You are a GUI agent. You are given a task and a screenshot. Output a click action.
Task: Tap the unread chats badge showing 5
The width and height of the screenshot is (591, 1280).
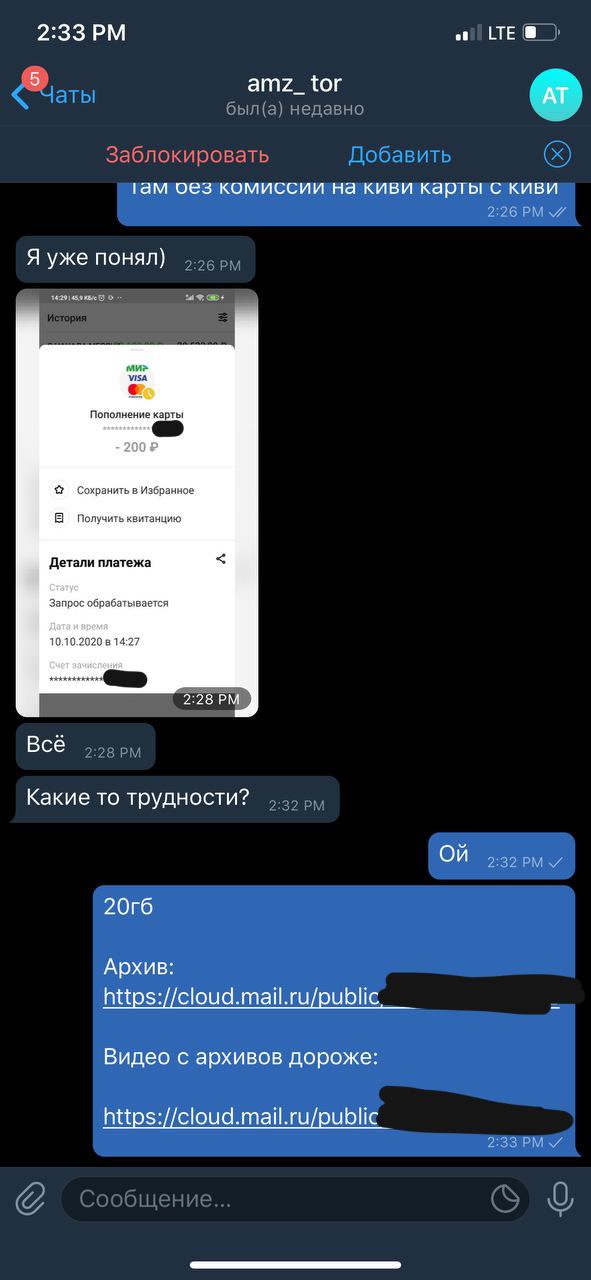point(34,78)
